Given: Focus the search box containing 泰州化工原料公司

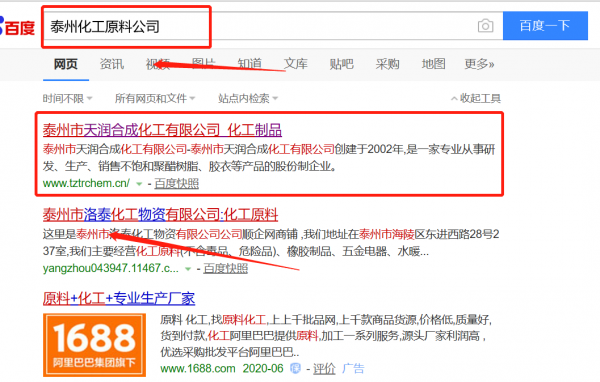Looking at the screenshot, I should click(x=272, y=26).
